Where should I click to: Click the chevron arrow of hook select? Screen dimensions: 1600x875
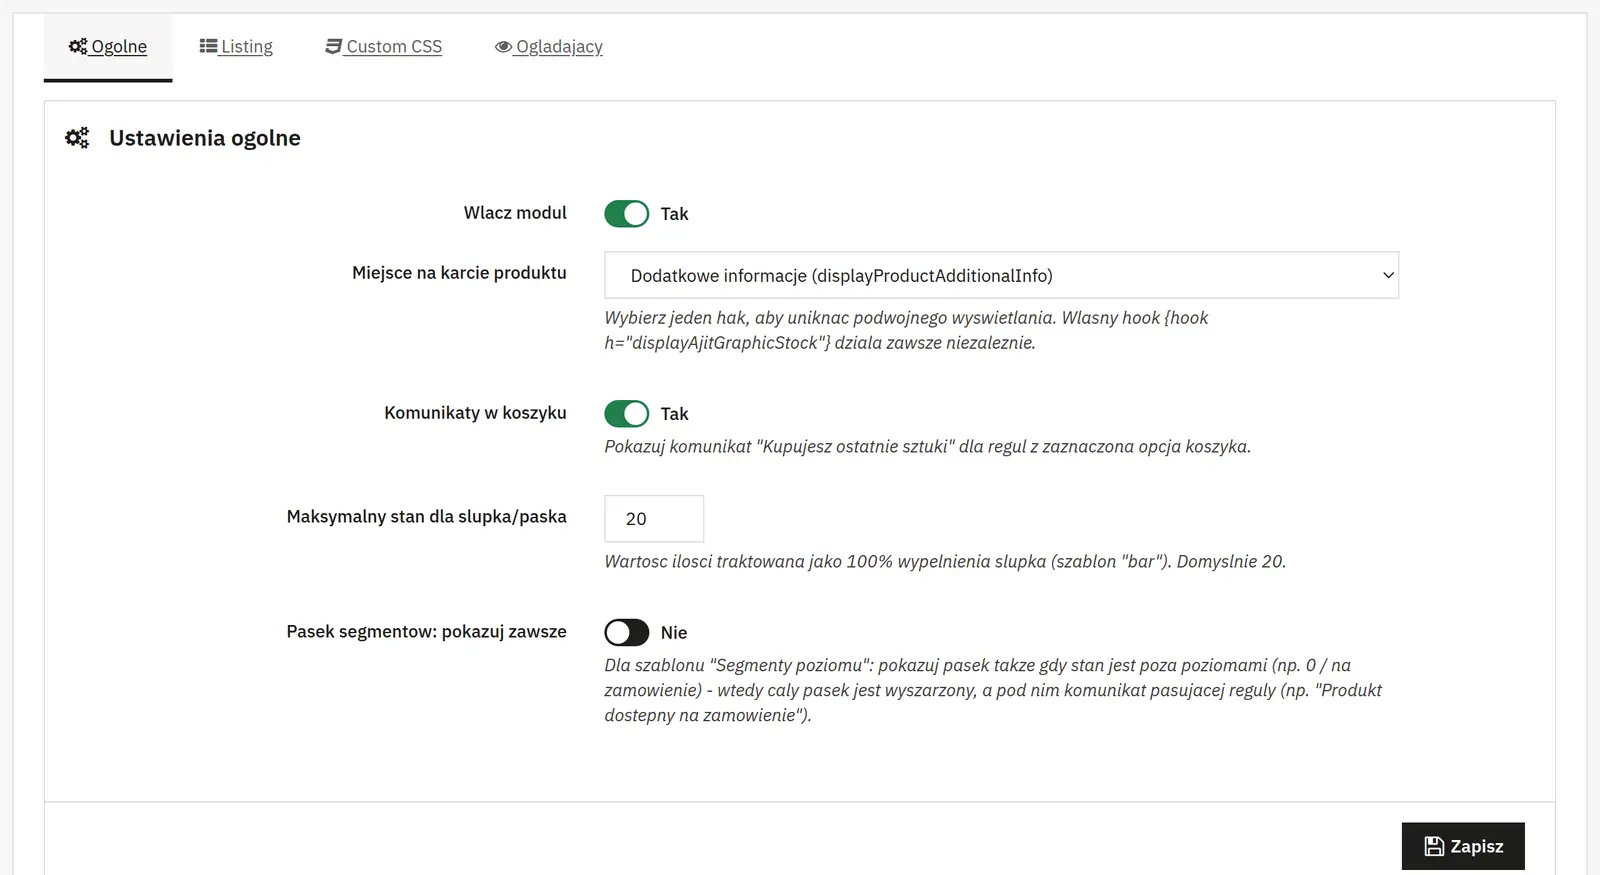point(1388,275)
